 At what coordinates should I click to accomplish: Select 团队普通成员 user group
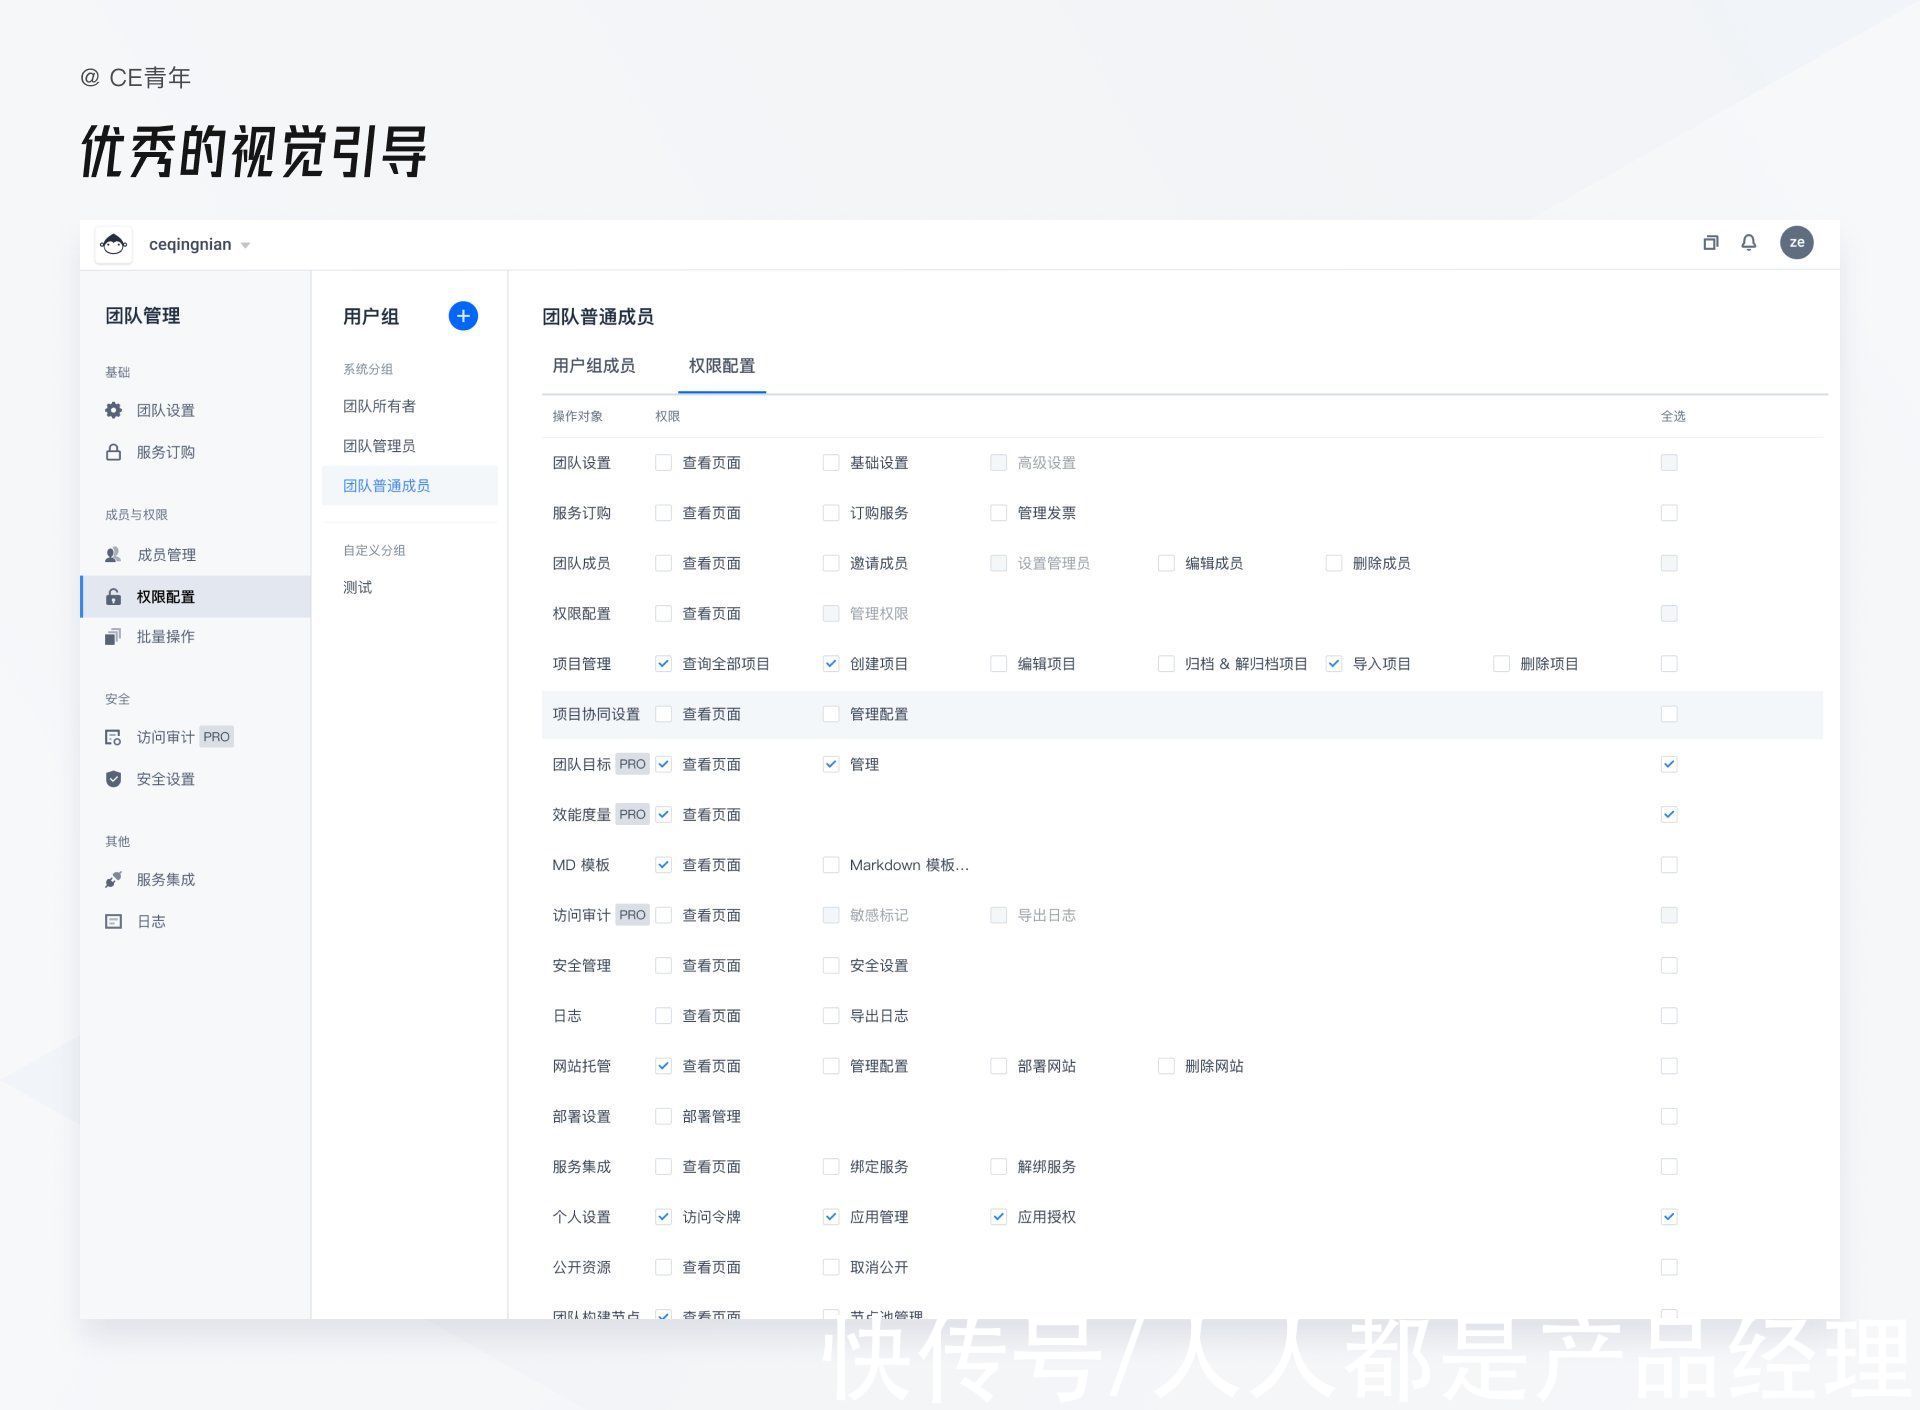tap(410, 486)
